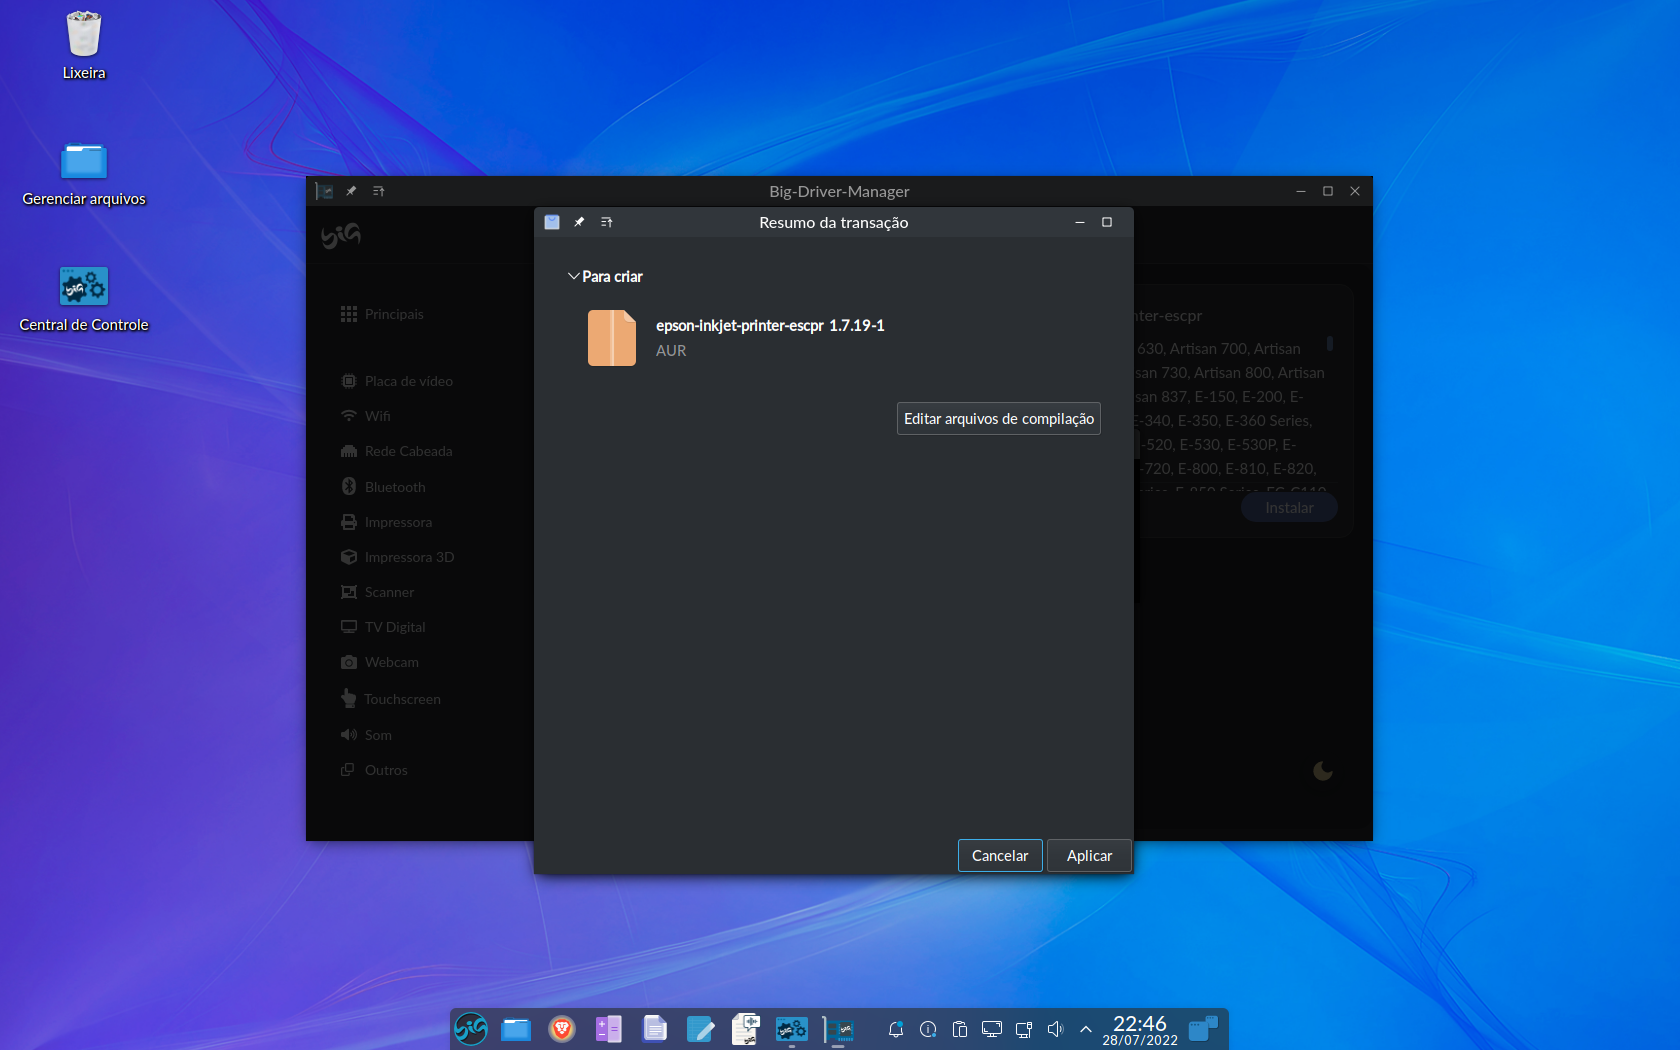Viewport: 1680px width, 1050px height.
Task: Select Webcam in driver manager sidebar
Action: click(x=380, y=662)
